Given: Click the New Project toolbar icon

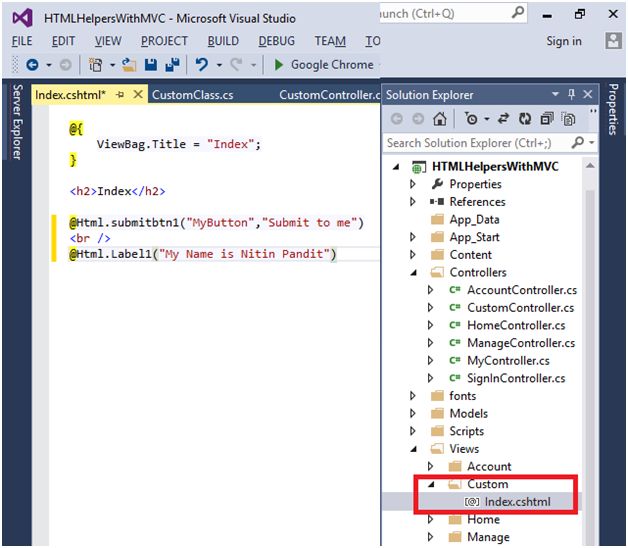Looking at the screenshot, I should pyautogui.click(x=95, y=64).
